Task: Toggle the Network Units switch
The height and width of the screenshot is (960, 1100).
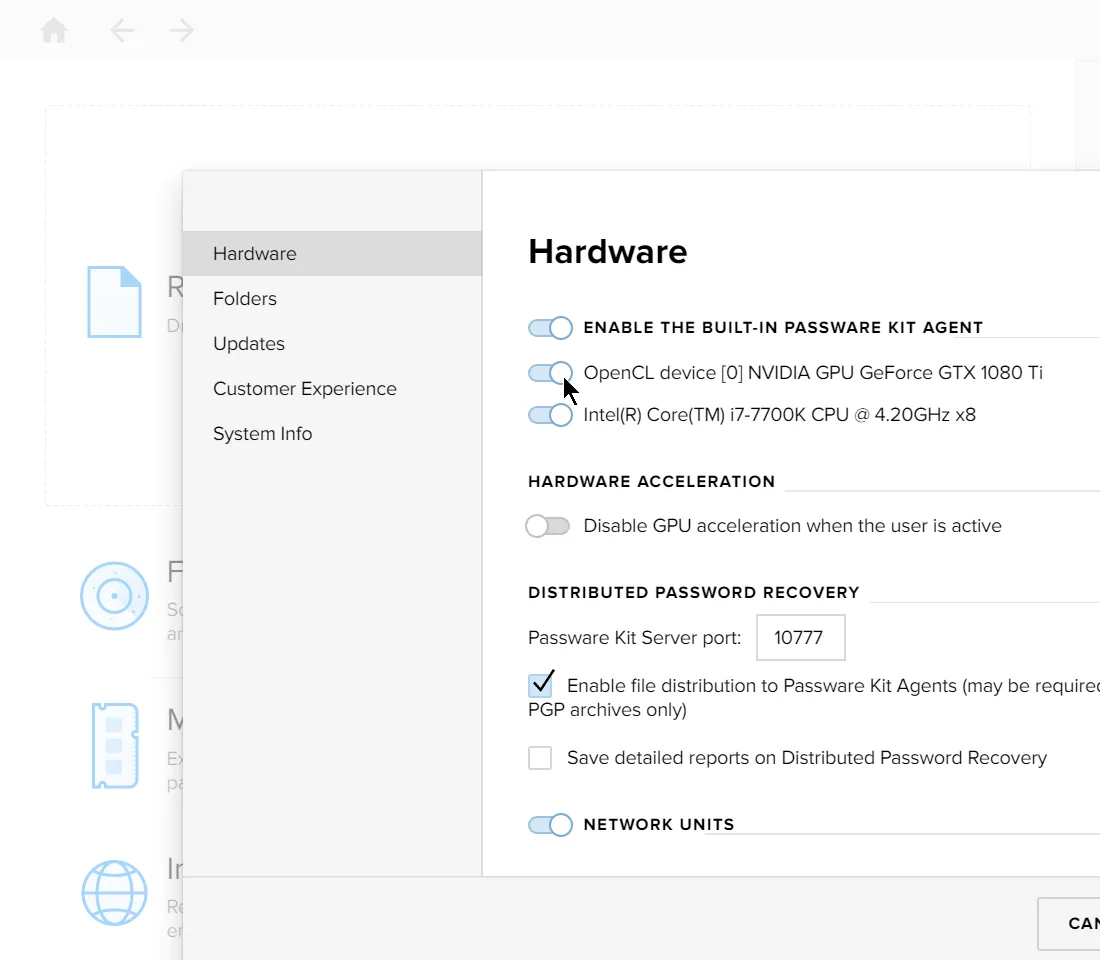Action: (x=550, y=825)
